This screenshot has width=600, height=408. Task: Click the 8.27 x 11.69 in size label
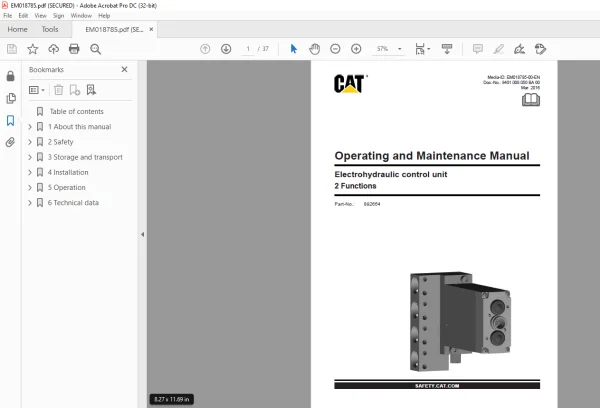click(x=171, y=399)
